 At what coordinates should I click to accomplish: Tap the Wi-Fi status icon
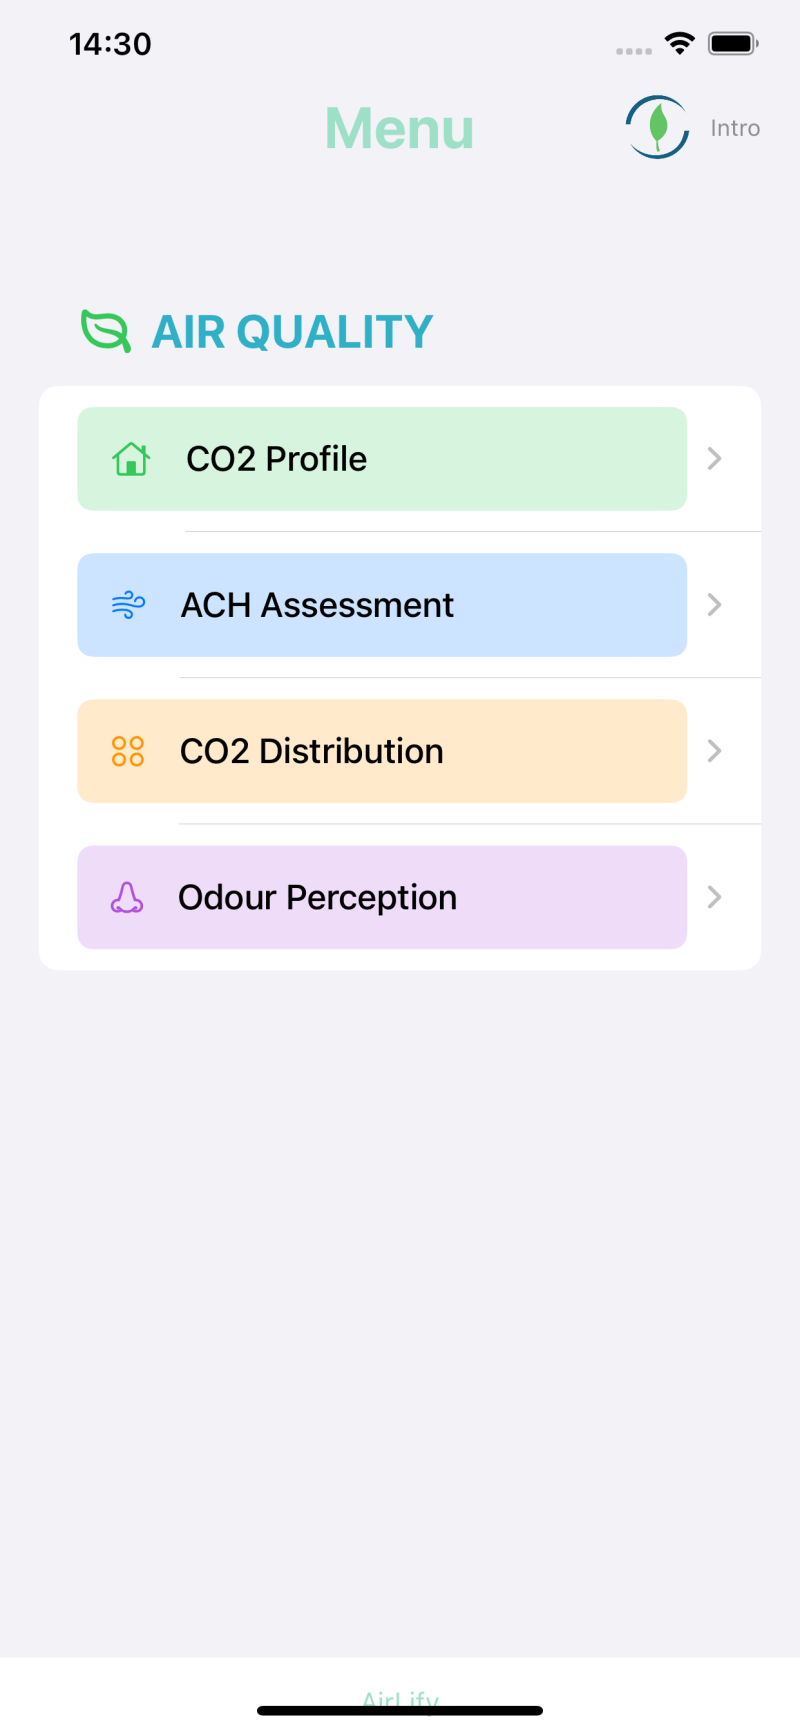(x=680, y=43)
